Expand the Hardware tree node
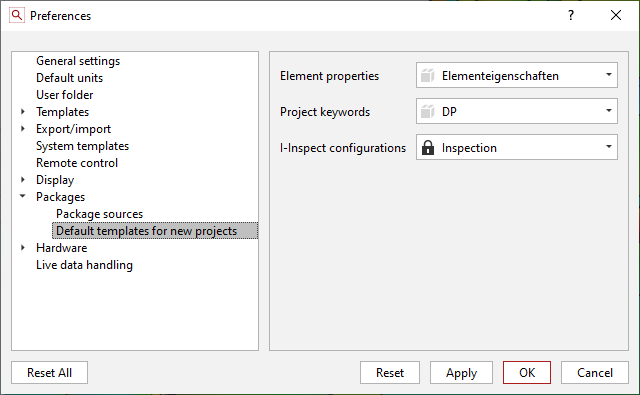The image size is (640, 395). pos(23,248)
